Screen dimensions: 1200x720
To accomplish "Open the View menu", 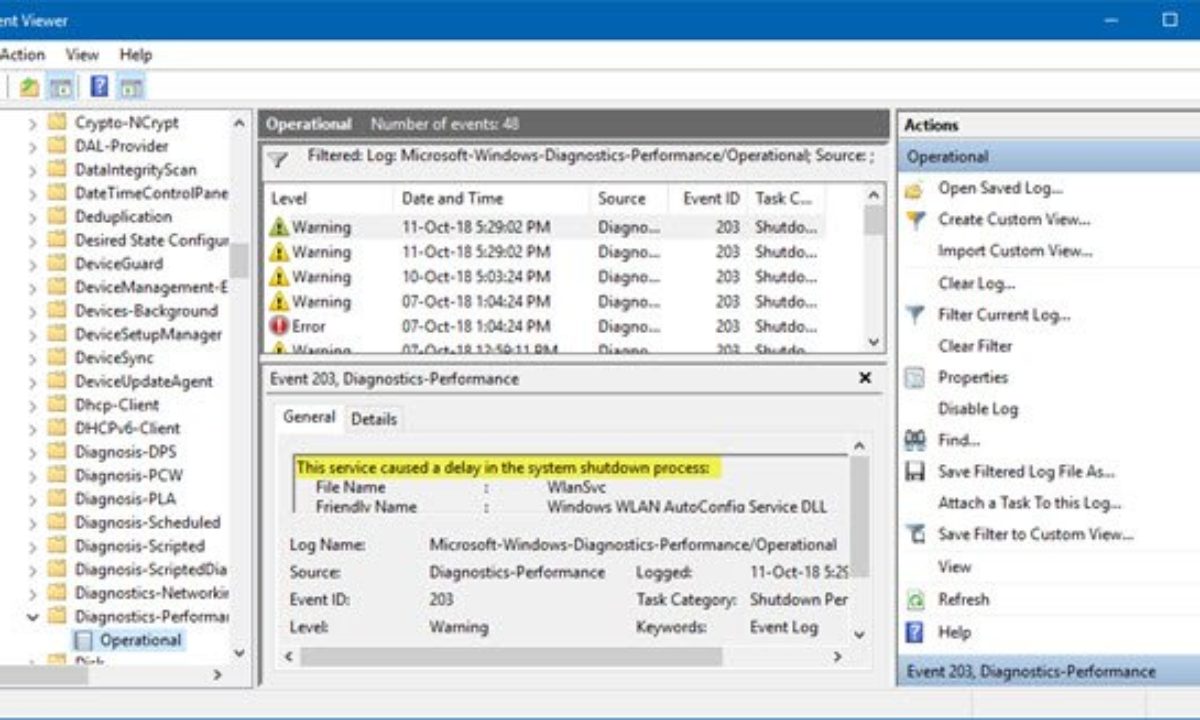I will (82, 55).
